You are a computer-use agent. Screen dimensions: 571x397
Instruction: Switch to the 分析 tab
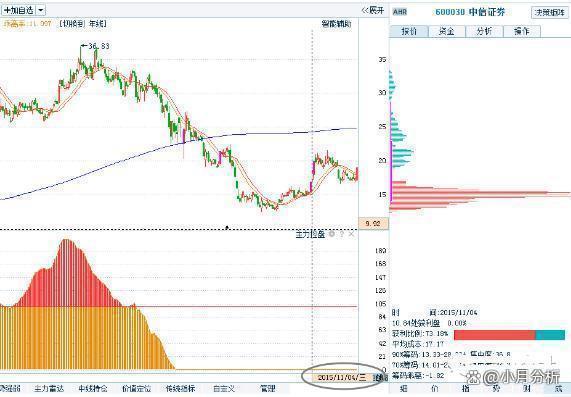pyautogui.click(x=484, y=31)
